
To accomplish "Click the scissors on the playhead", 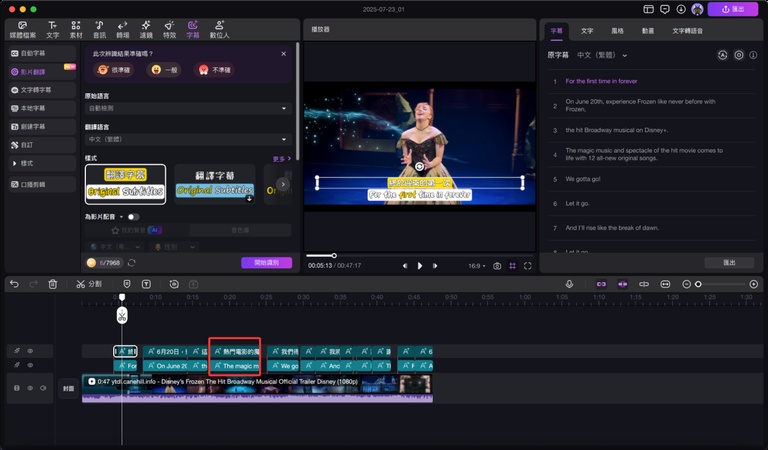I will click(x=122, y=315).
